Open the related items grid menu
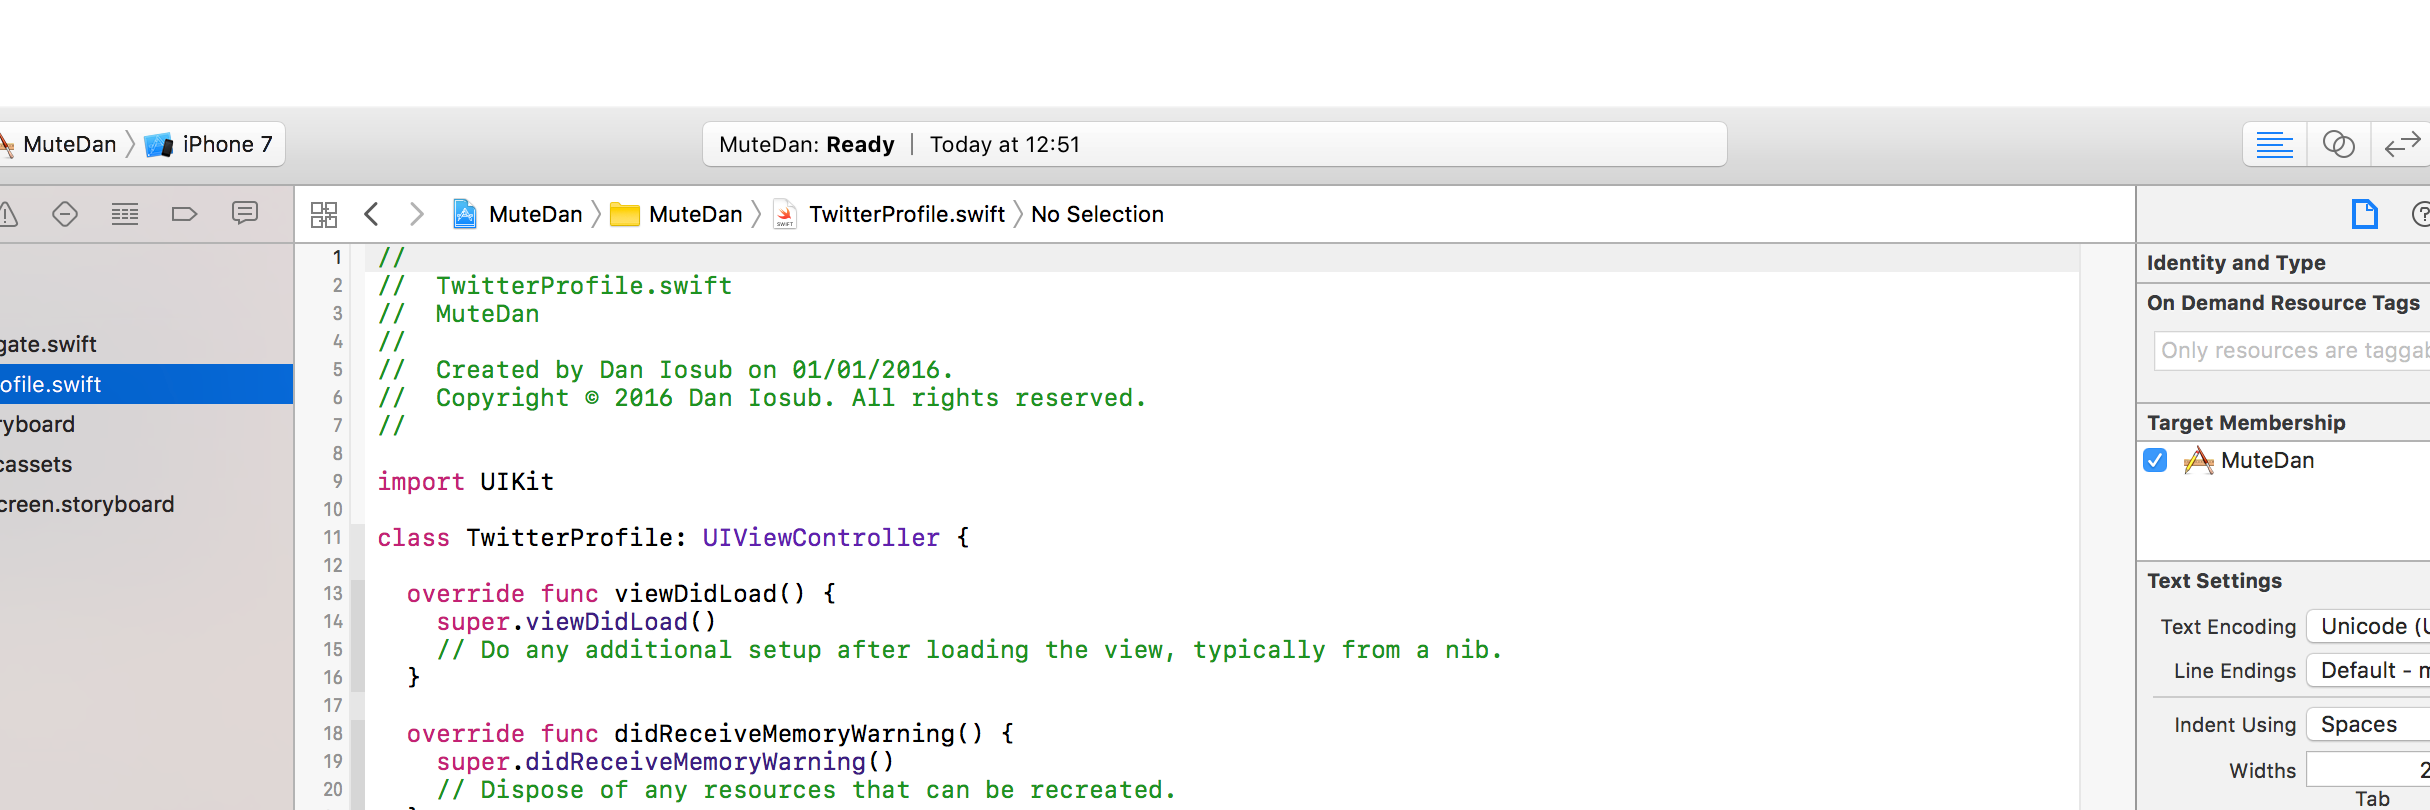 click(x=324, y=214)
